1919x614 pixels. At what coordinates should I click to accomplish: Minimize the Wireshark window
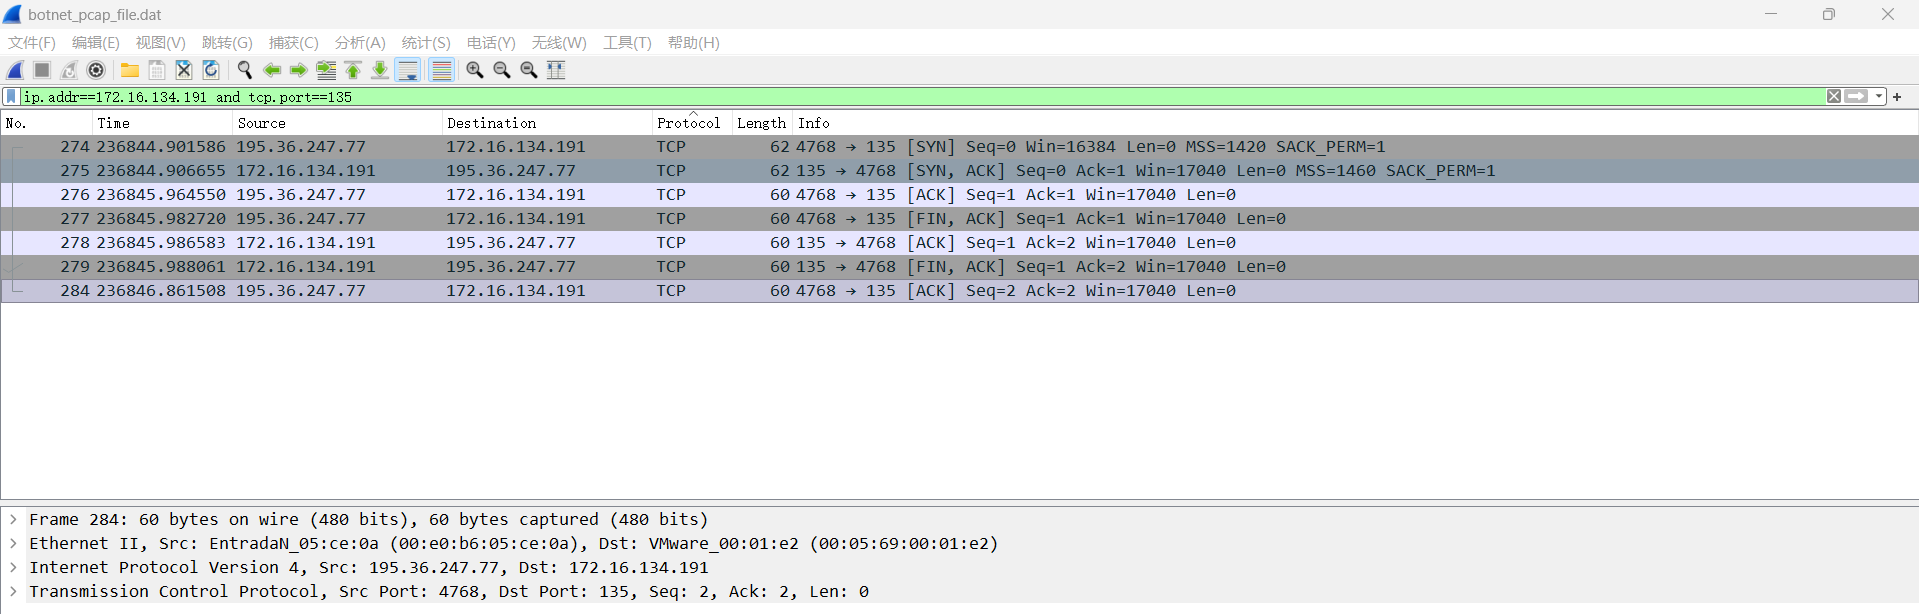(x=1771, y=14)
